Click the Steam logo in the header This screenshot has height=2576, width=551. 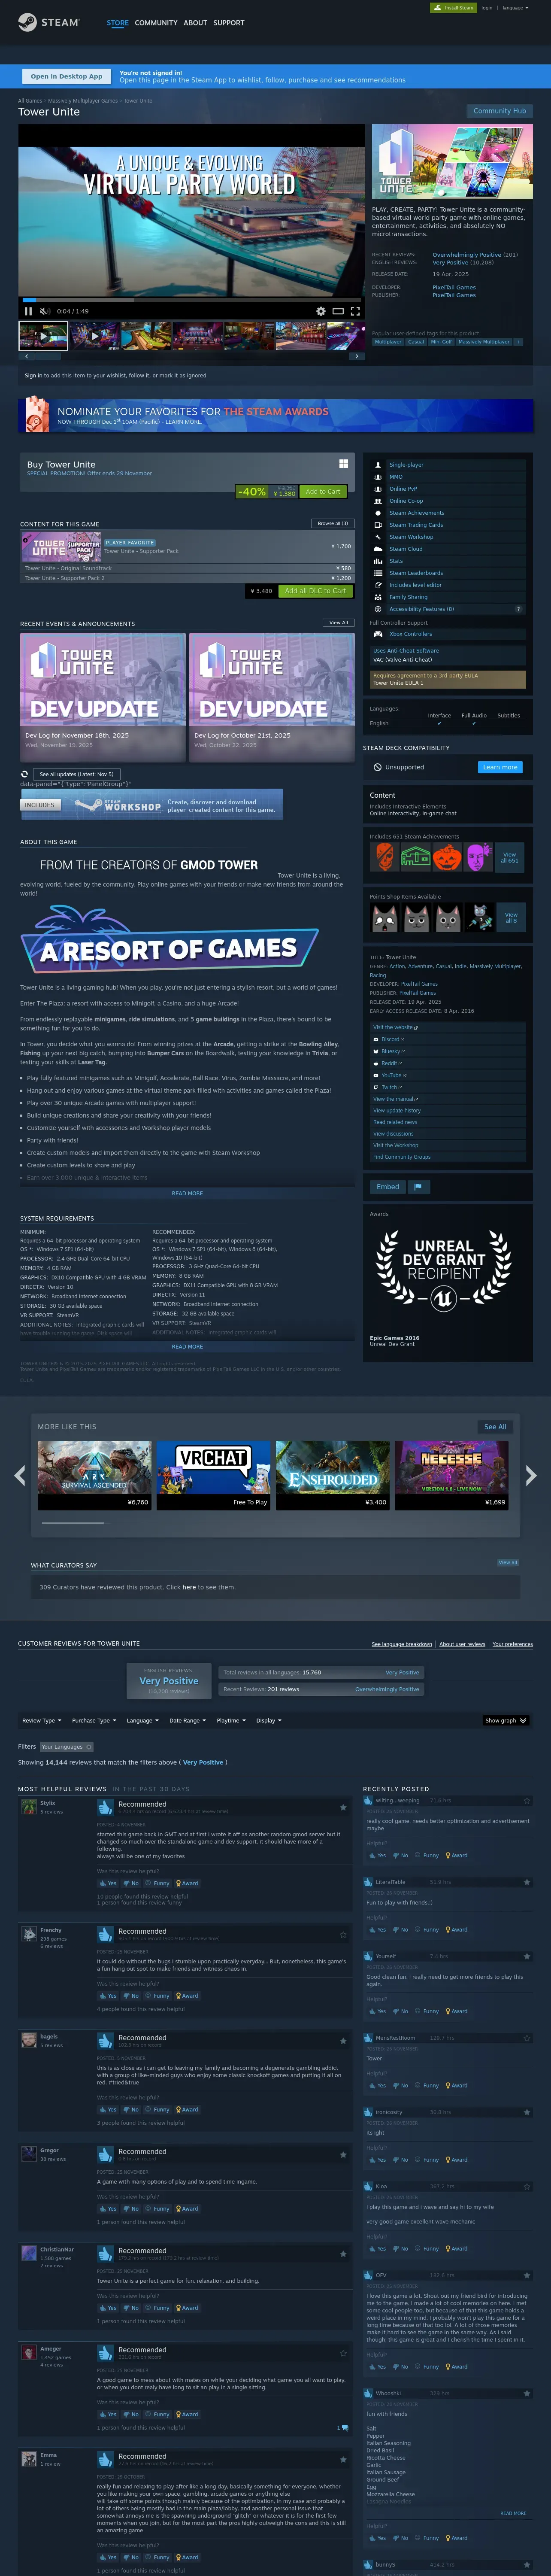pos(48,22)
